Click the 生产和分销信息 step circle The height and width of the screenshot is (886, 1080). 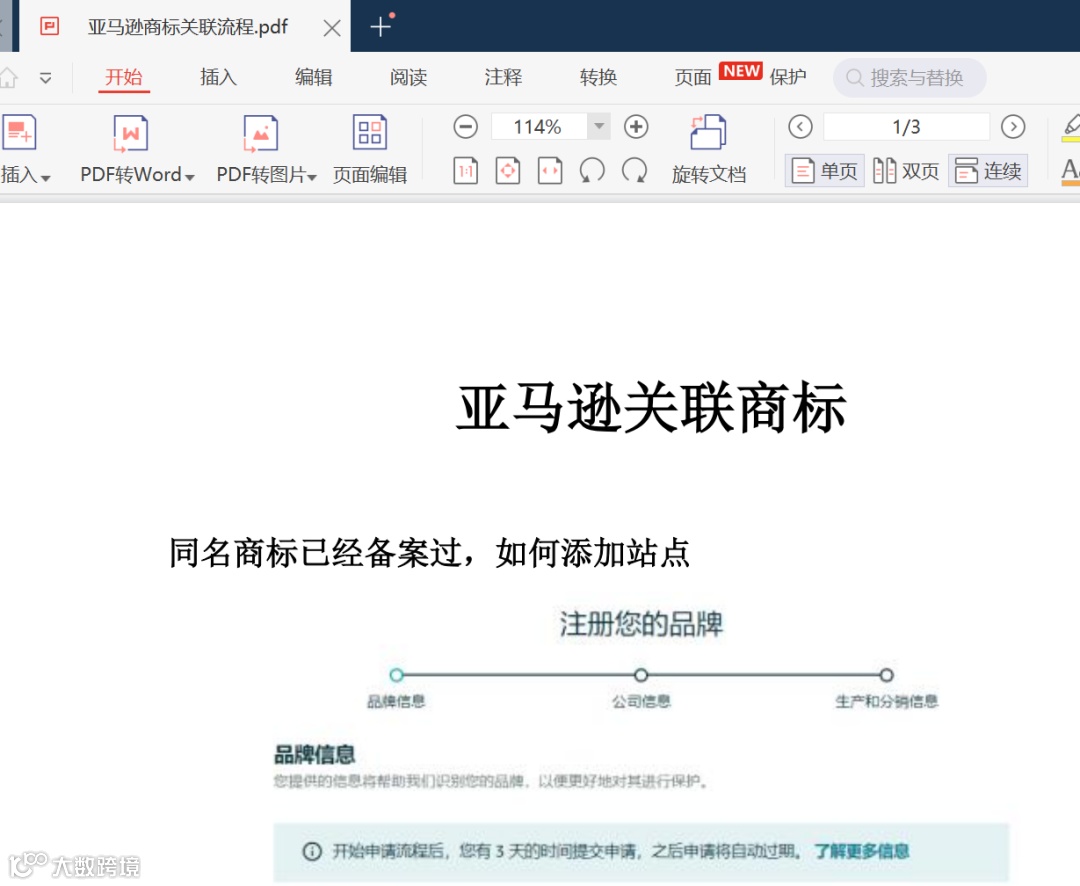point(886,675)
